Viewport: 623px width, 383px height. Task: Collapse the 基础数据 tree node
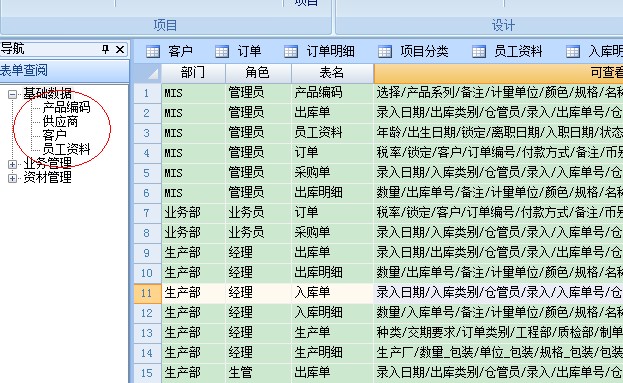coord(12,95)
